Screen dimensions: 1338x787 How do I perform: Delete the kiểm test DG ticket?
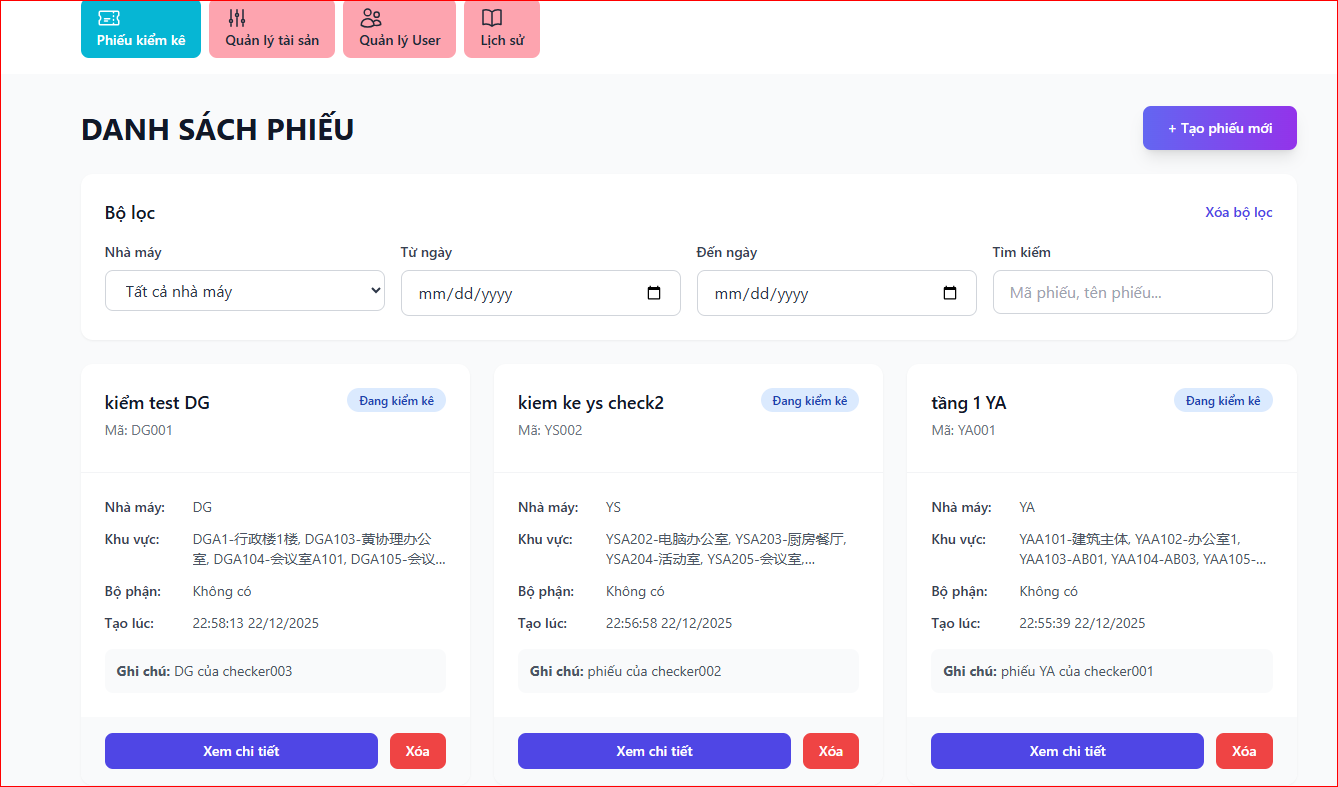coord(418,751)
